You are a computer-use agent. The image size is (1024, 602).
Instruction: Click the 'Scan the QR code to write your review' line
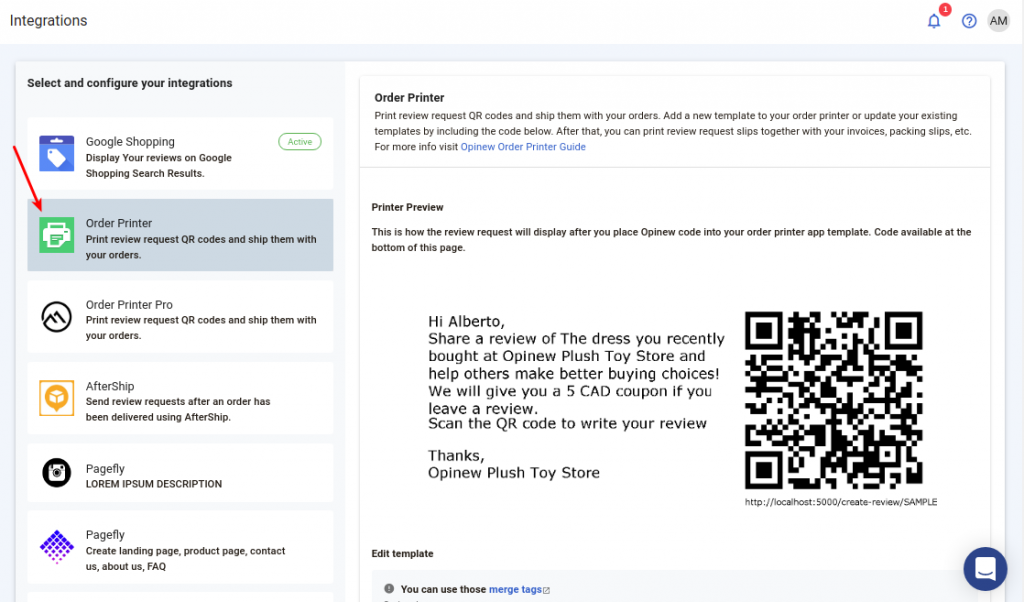pos(568,424)
